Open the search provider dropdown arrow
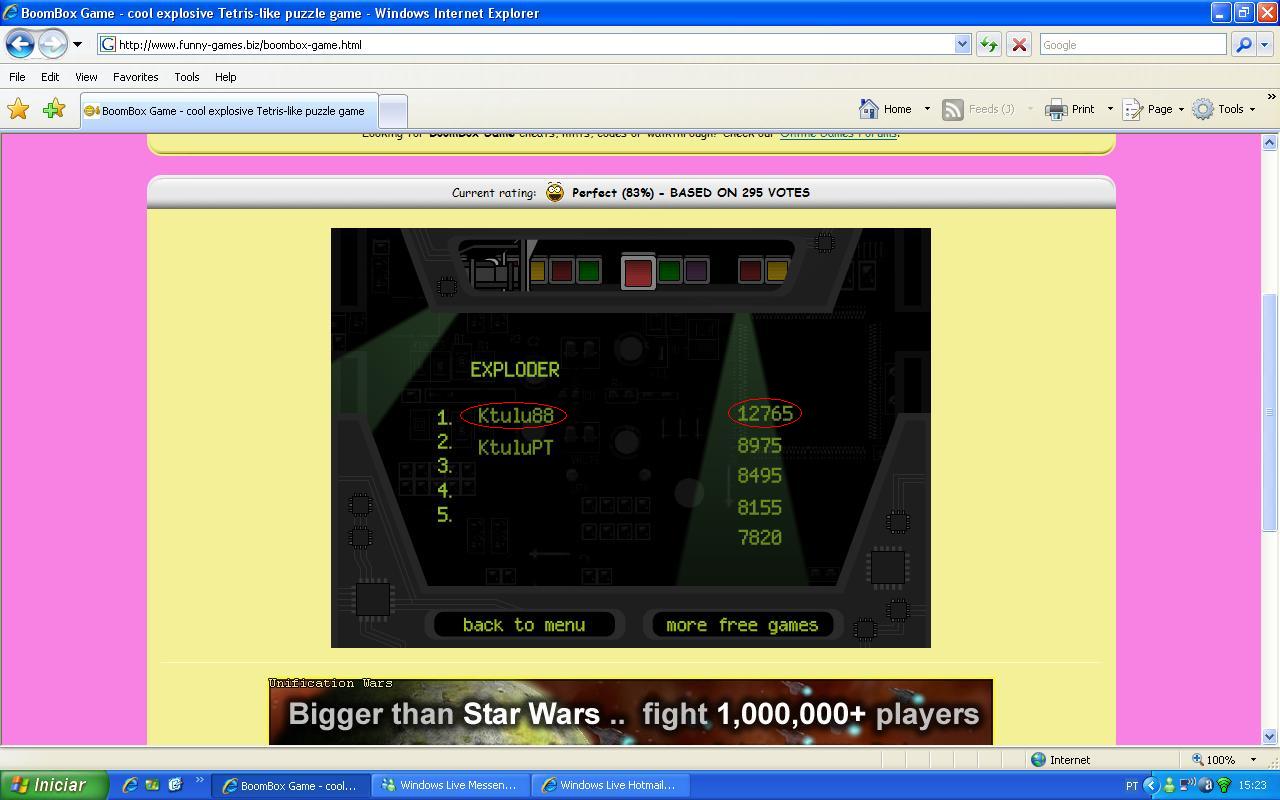 (1264, 44)
